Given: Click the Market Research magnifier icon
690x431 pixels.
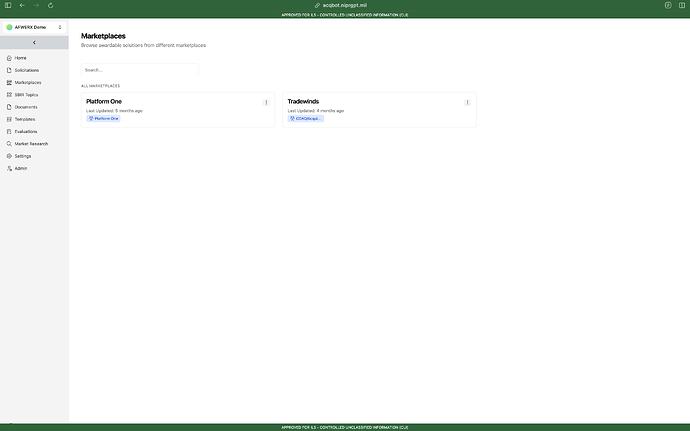Looking at the screenshot, I should click(9, 144).
